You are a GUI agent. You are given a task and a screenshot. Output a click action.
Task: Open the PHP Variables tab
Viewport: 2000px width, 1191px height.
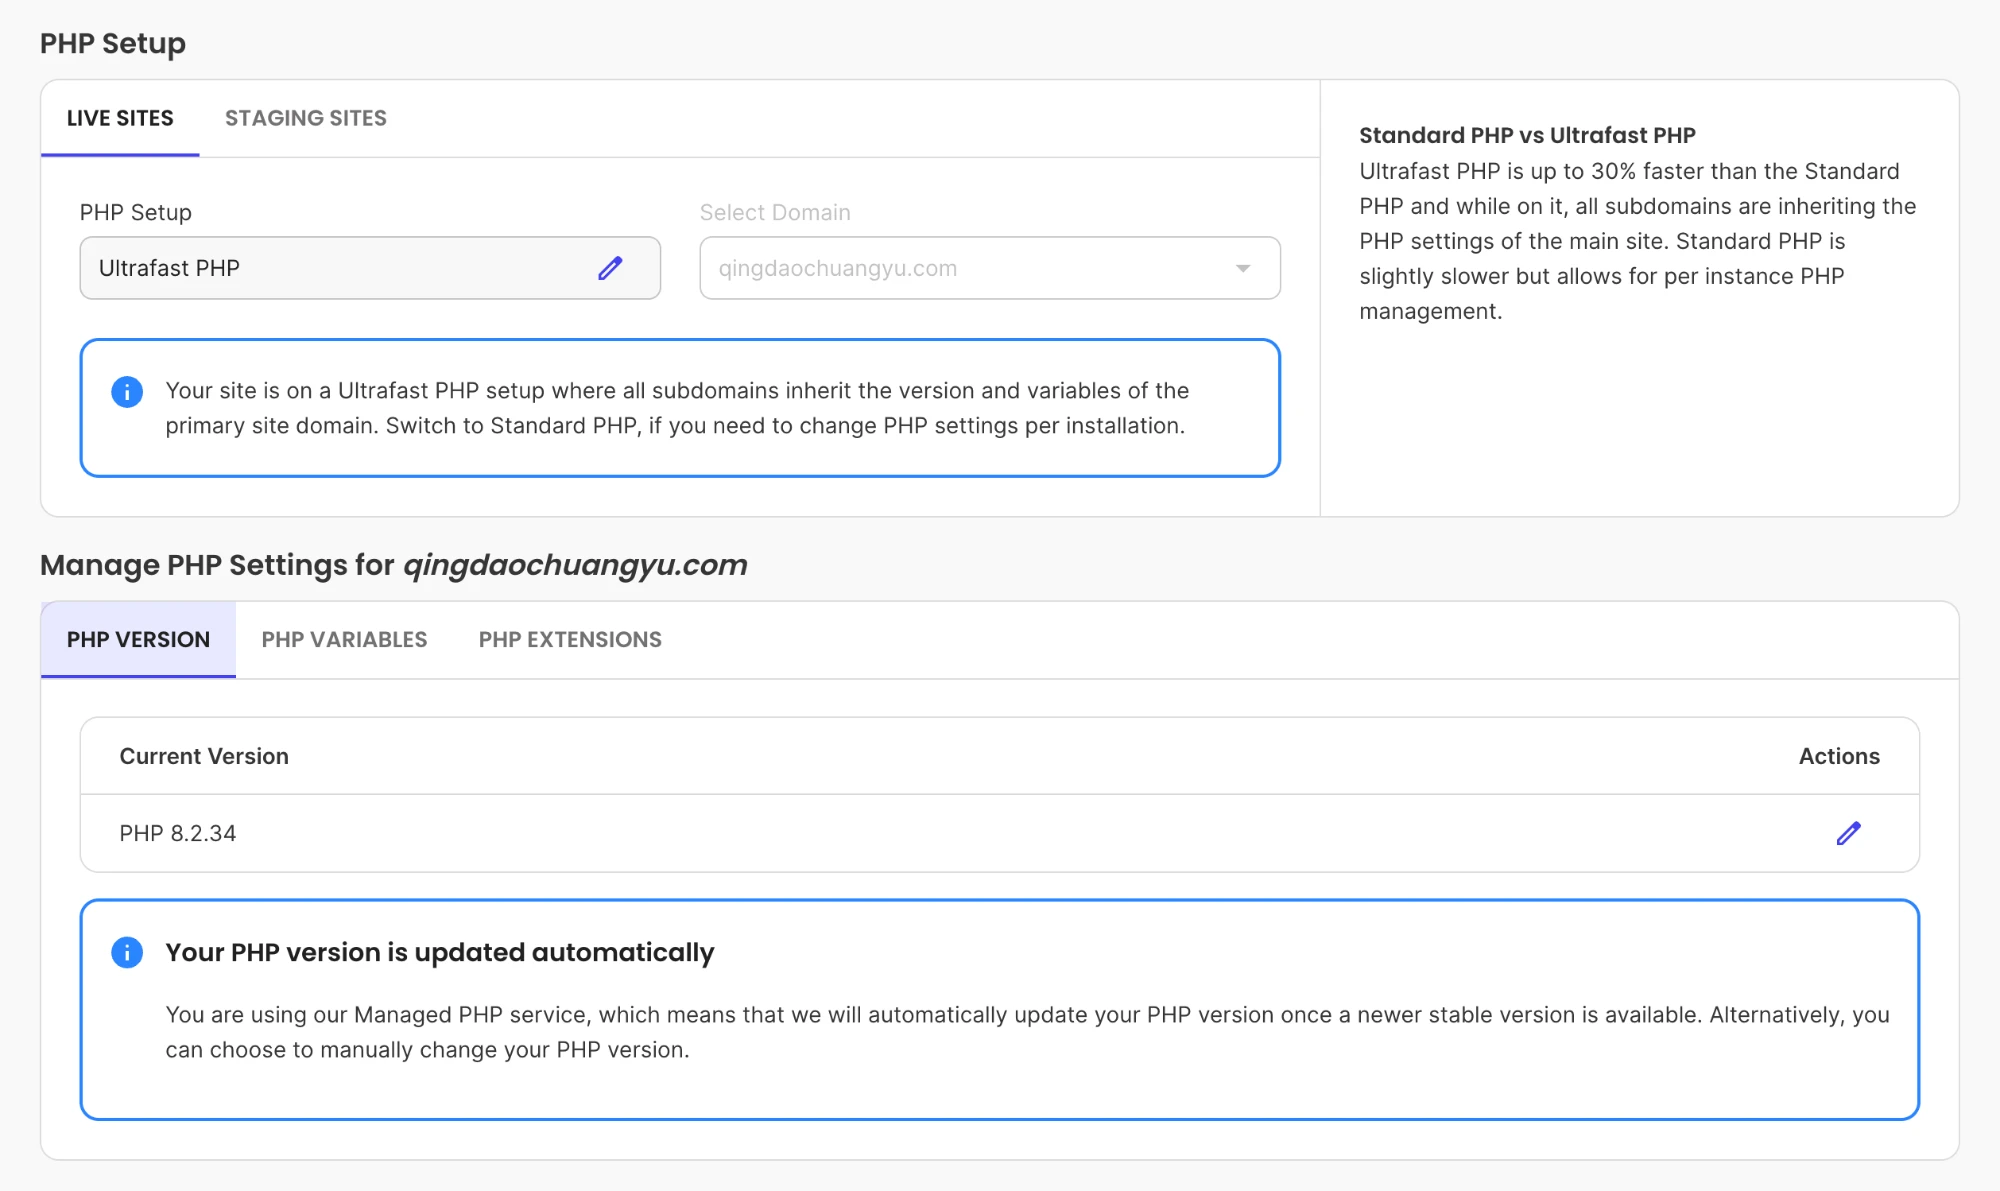tap(344, 639)
